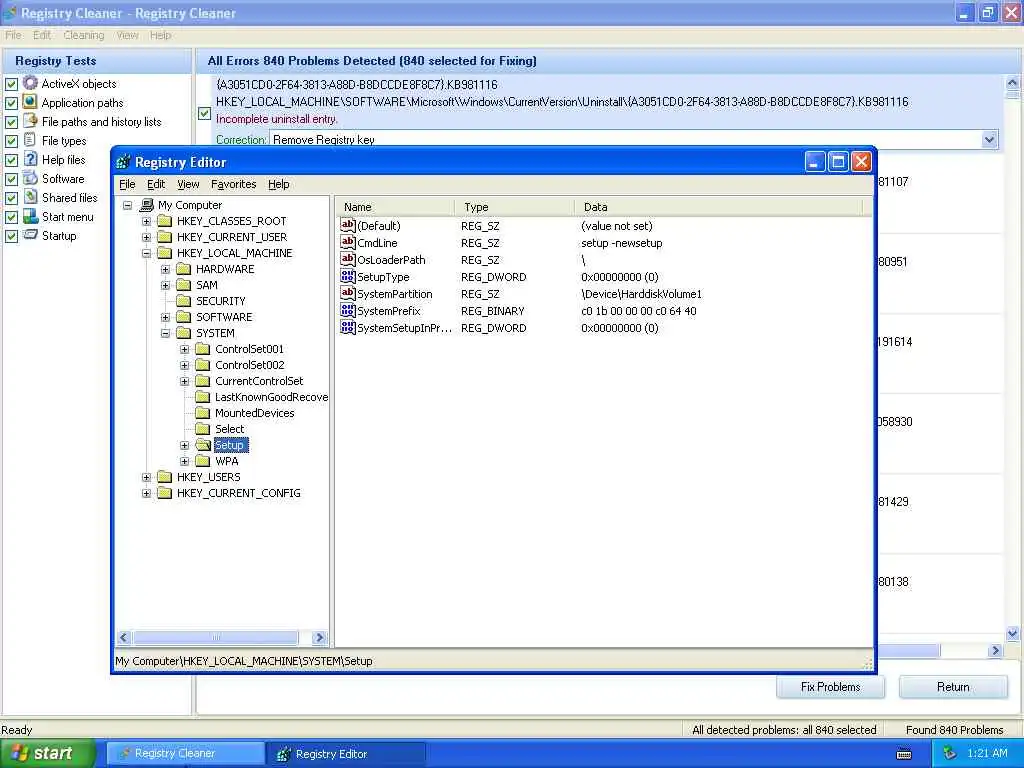Uncheck the ActiveX objects test
The image size is (1024, 768).
pos(11,84)
